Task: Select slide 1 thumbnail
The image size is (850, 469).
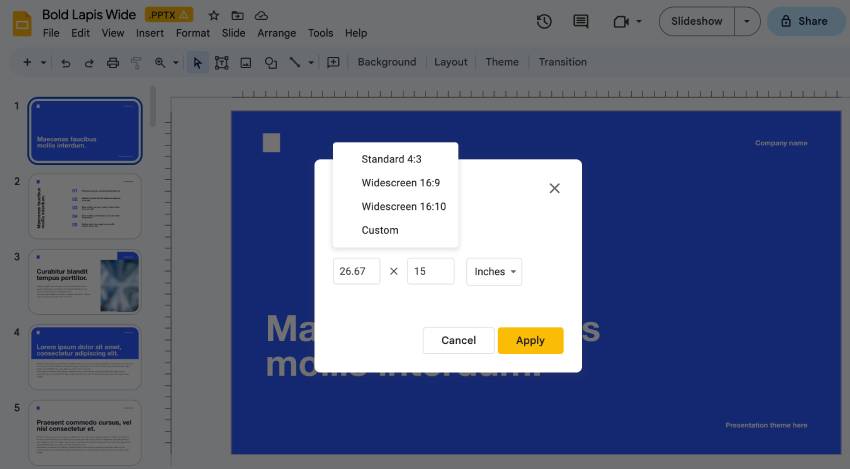Action: tap(85, 131)
